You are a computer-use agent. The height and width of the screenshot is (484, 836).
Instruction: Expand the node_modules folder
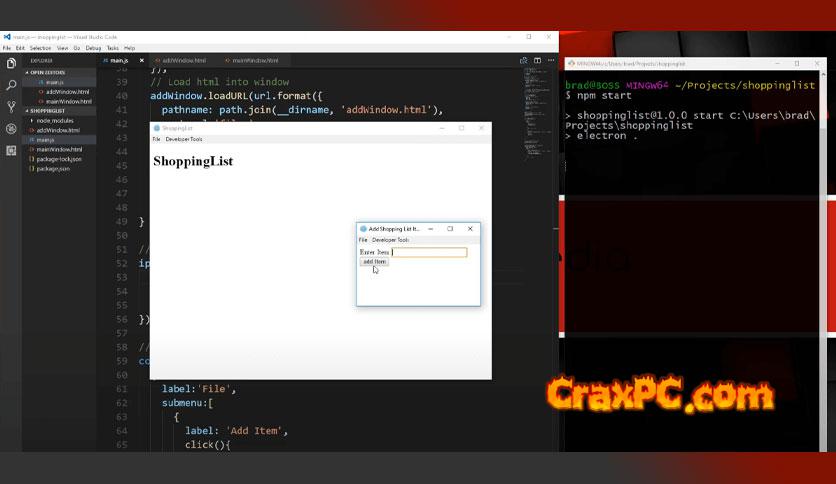(x=54, y=120)
